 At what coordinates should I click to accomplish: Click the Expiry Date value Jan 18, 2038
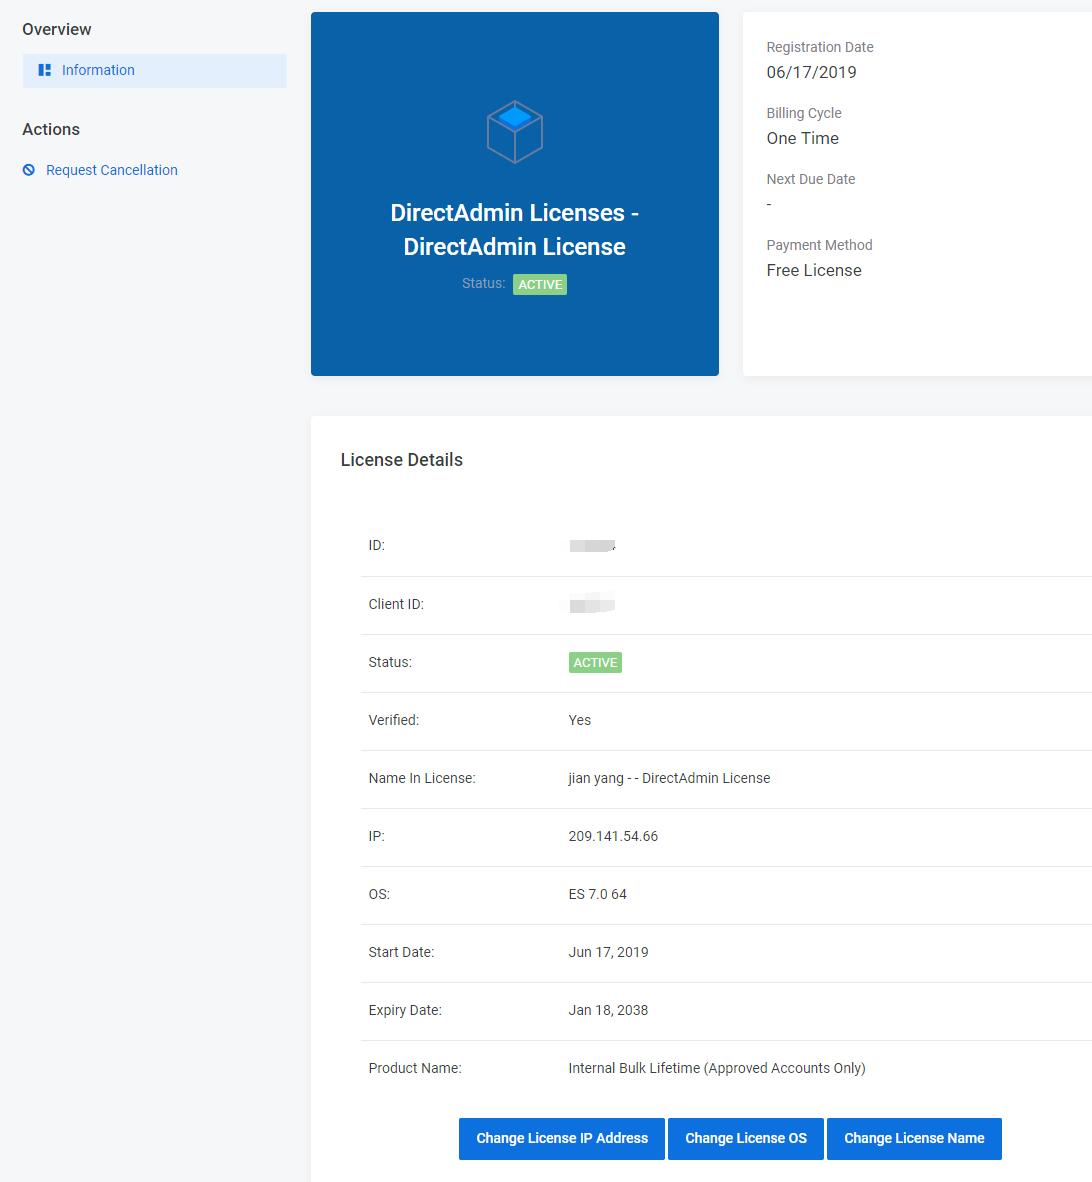(x=608, y=1010)
